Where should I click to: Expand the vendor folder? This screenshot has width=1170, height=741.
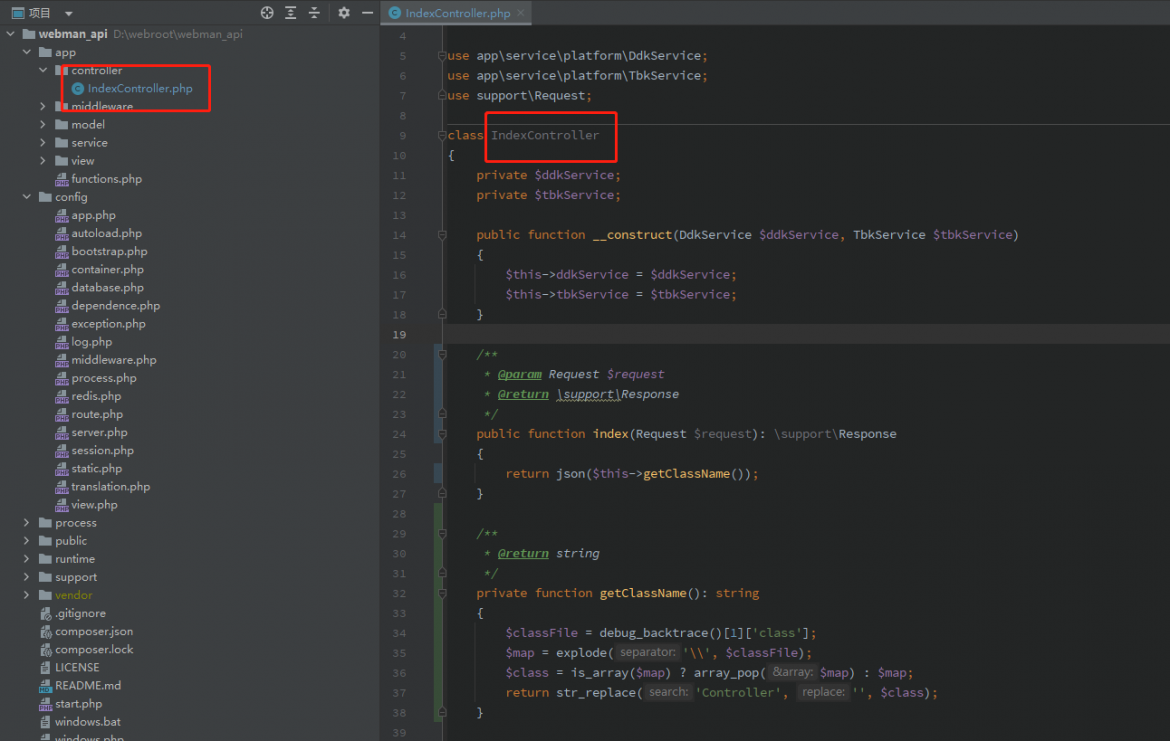[27, 595]
